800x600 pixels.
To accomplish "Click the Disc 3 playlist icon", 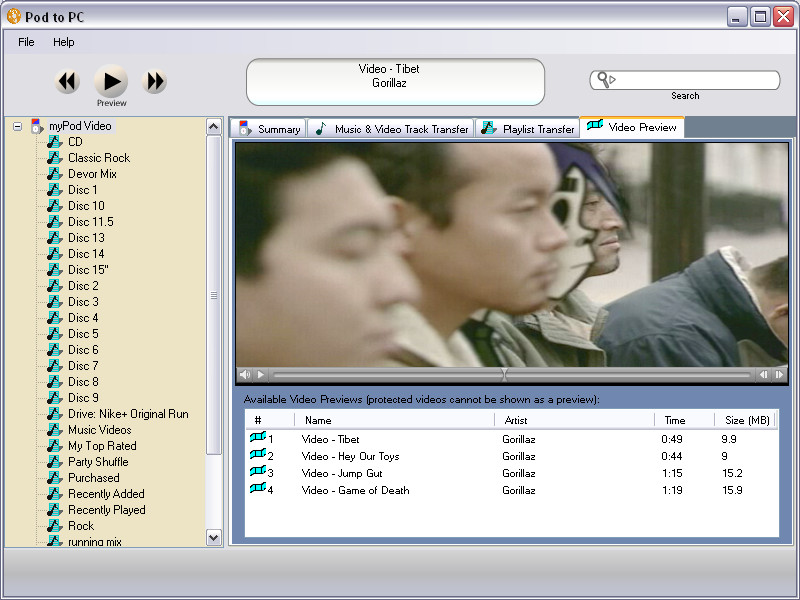I will (55, 302).
